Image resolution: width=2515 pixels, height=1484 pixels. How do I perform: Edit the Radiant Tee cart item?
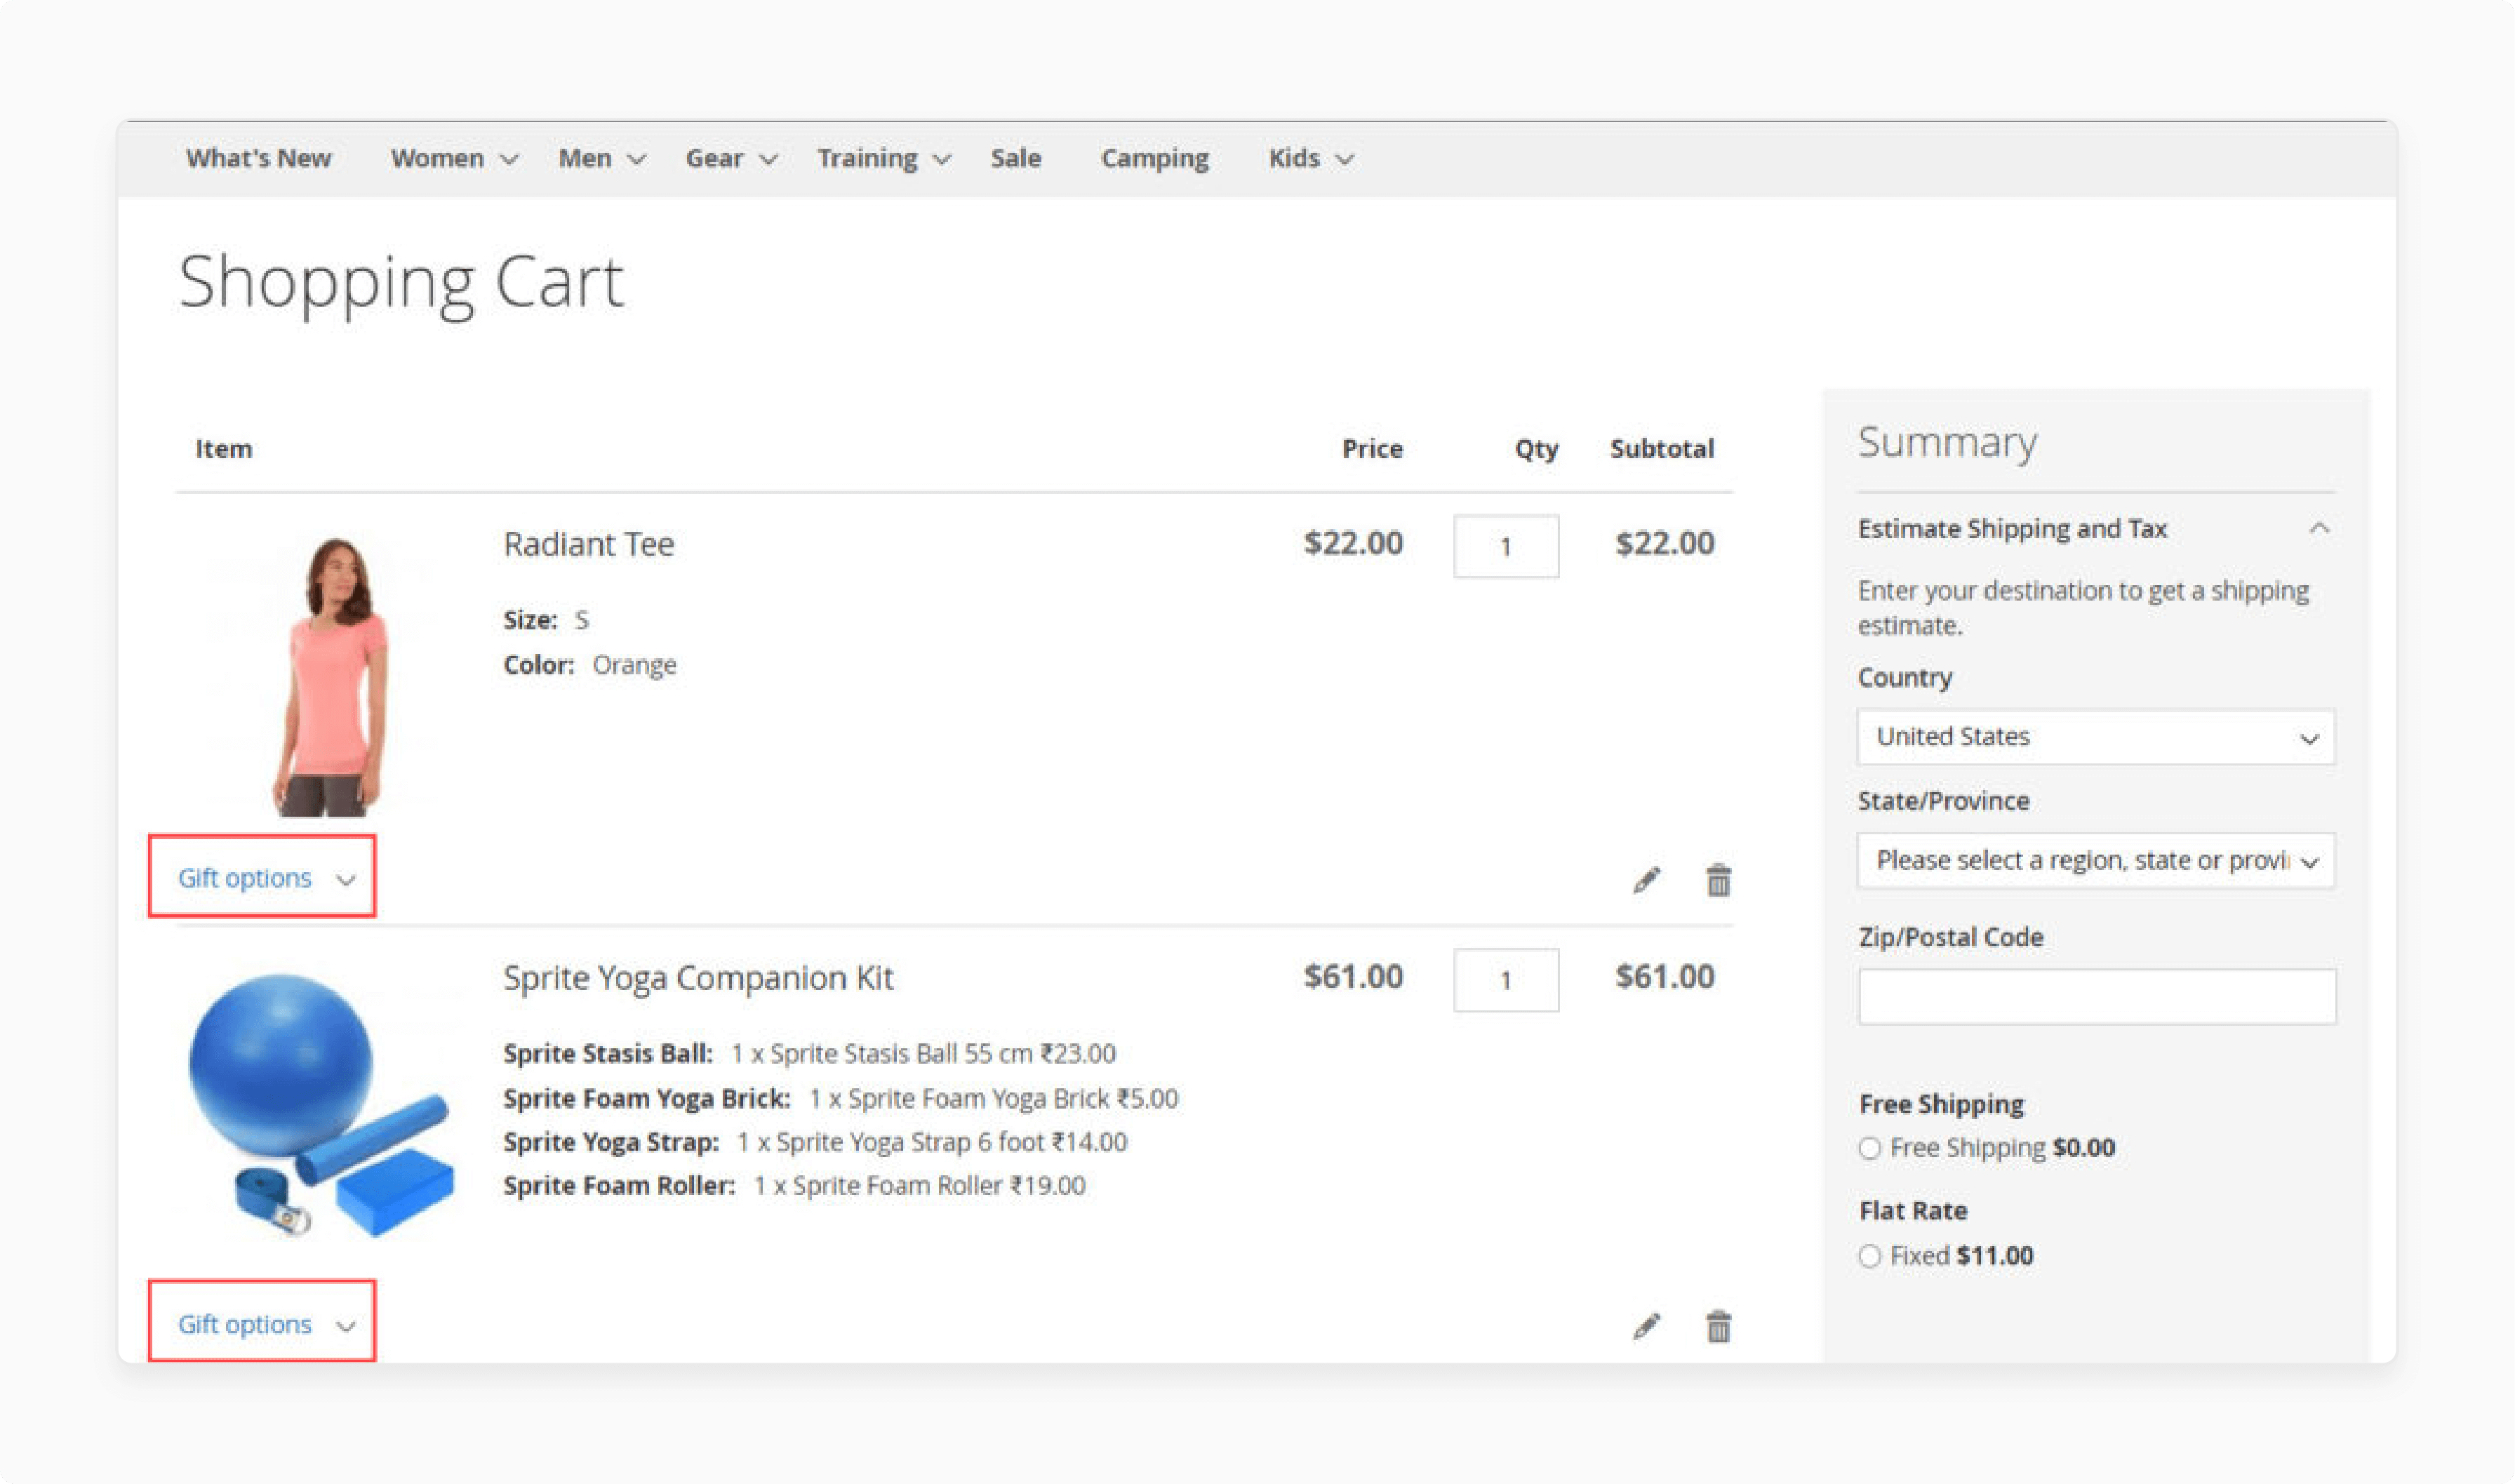tap(1647, 880)
